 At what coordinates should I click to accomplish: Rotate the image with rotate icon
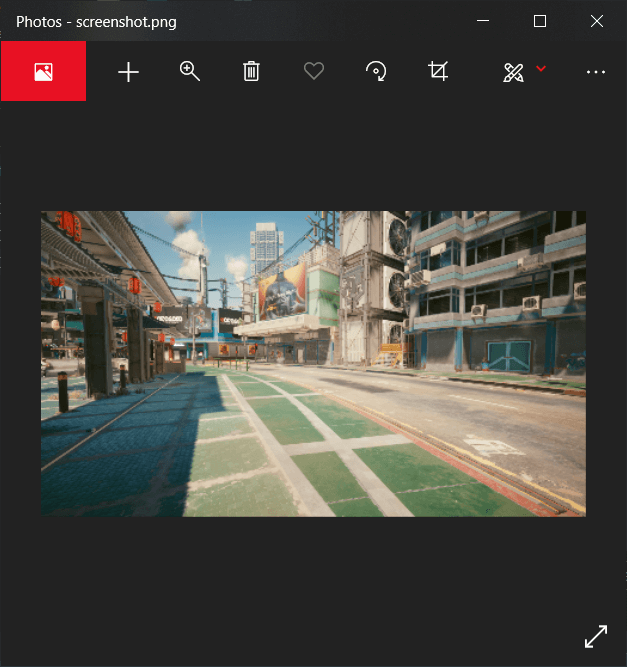click(x=376, y=72)
